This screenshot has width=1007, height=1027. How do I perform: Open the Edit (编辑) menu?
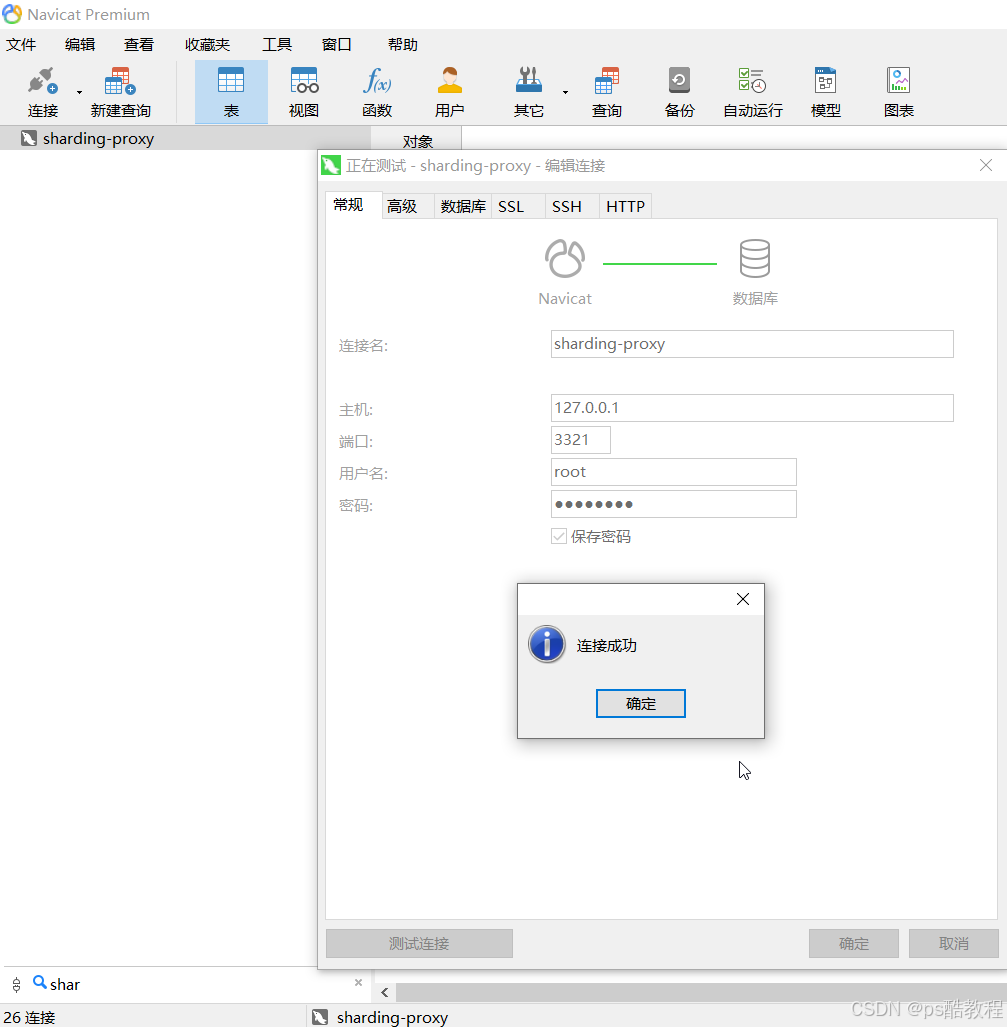80,45
